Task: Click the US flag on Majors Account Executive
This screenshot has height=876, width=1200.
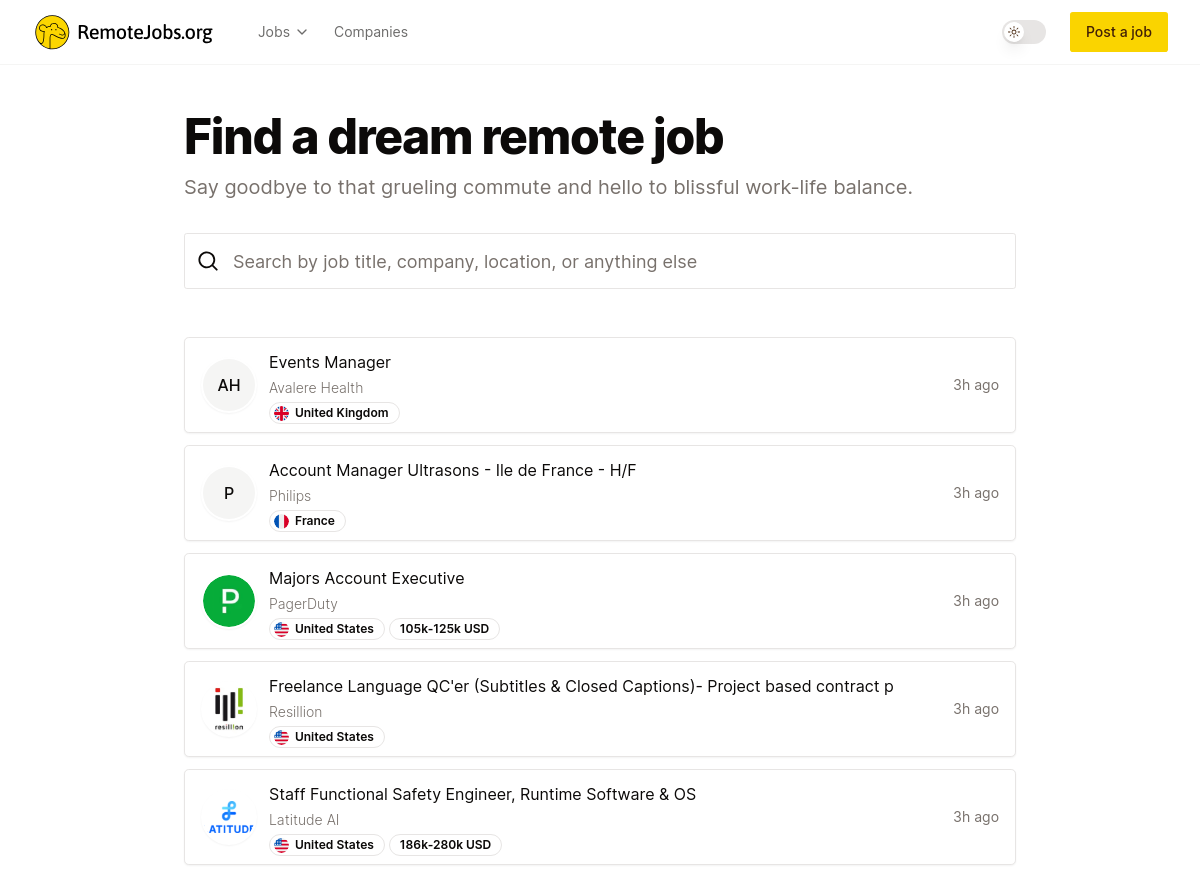Action: pyautogui.click(x=282, y=629)
